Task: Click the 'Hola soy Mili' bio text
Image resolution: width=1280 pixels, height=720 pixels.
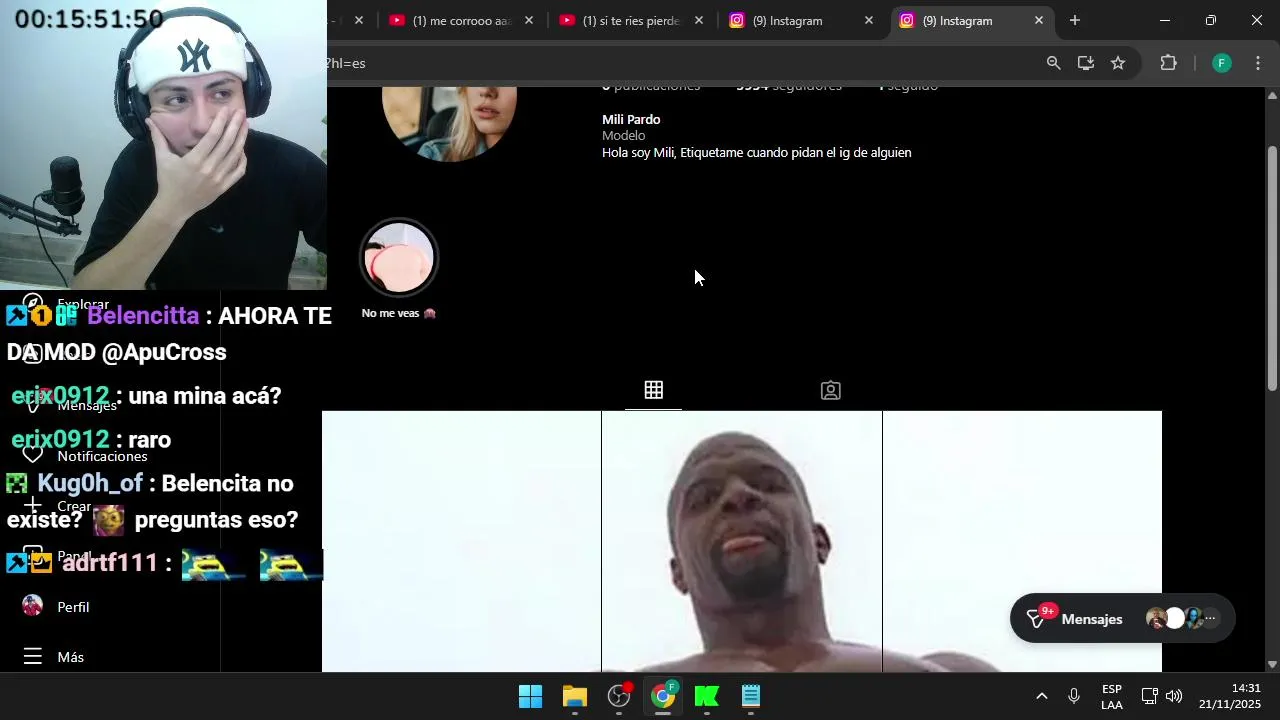Action: coord(756,153)
